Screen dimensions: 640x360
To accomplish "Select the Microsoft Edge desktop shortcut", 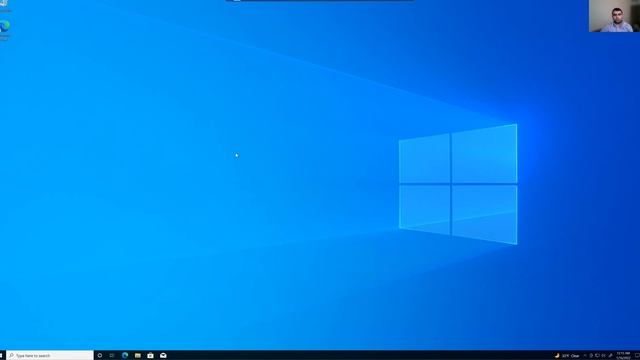I will click(5, 31).
